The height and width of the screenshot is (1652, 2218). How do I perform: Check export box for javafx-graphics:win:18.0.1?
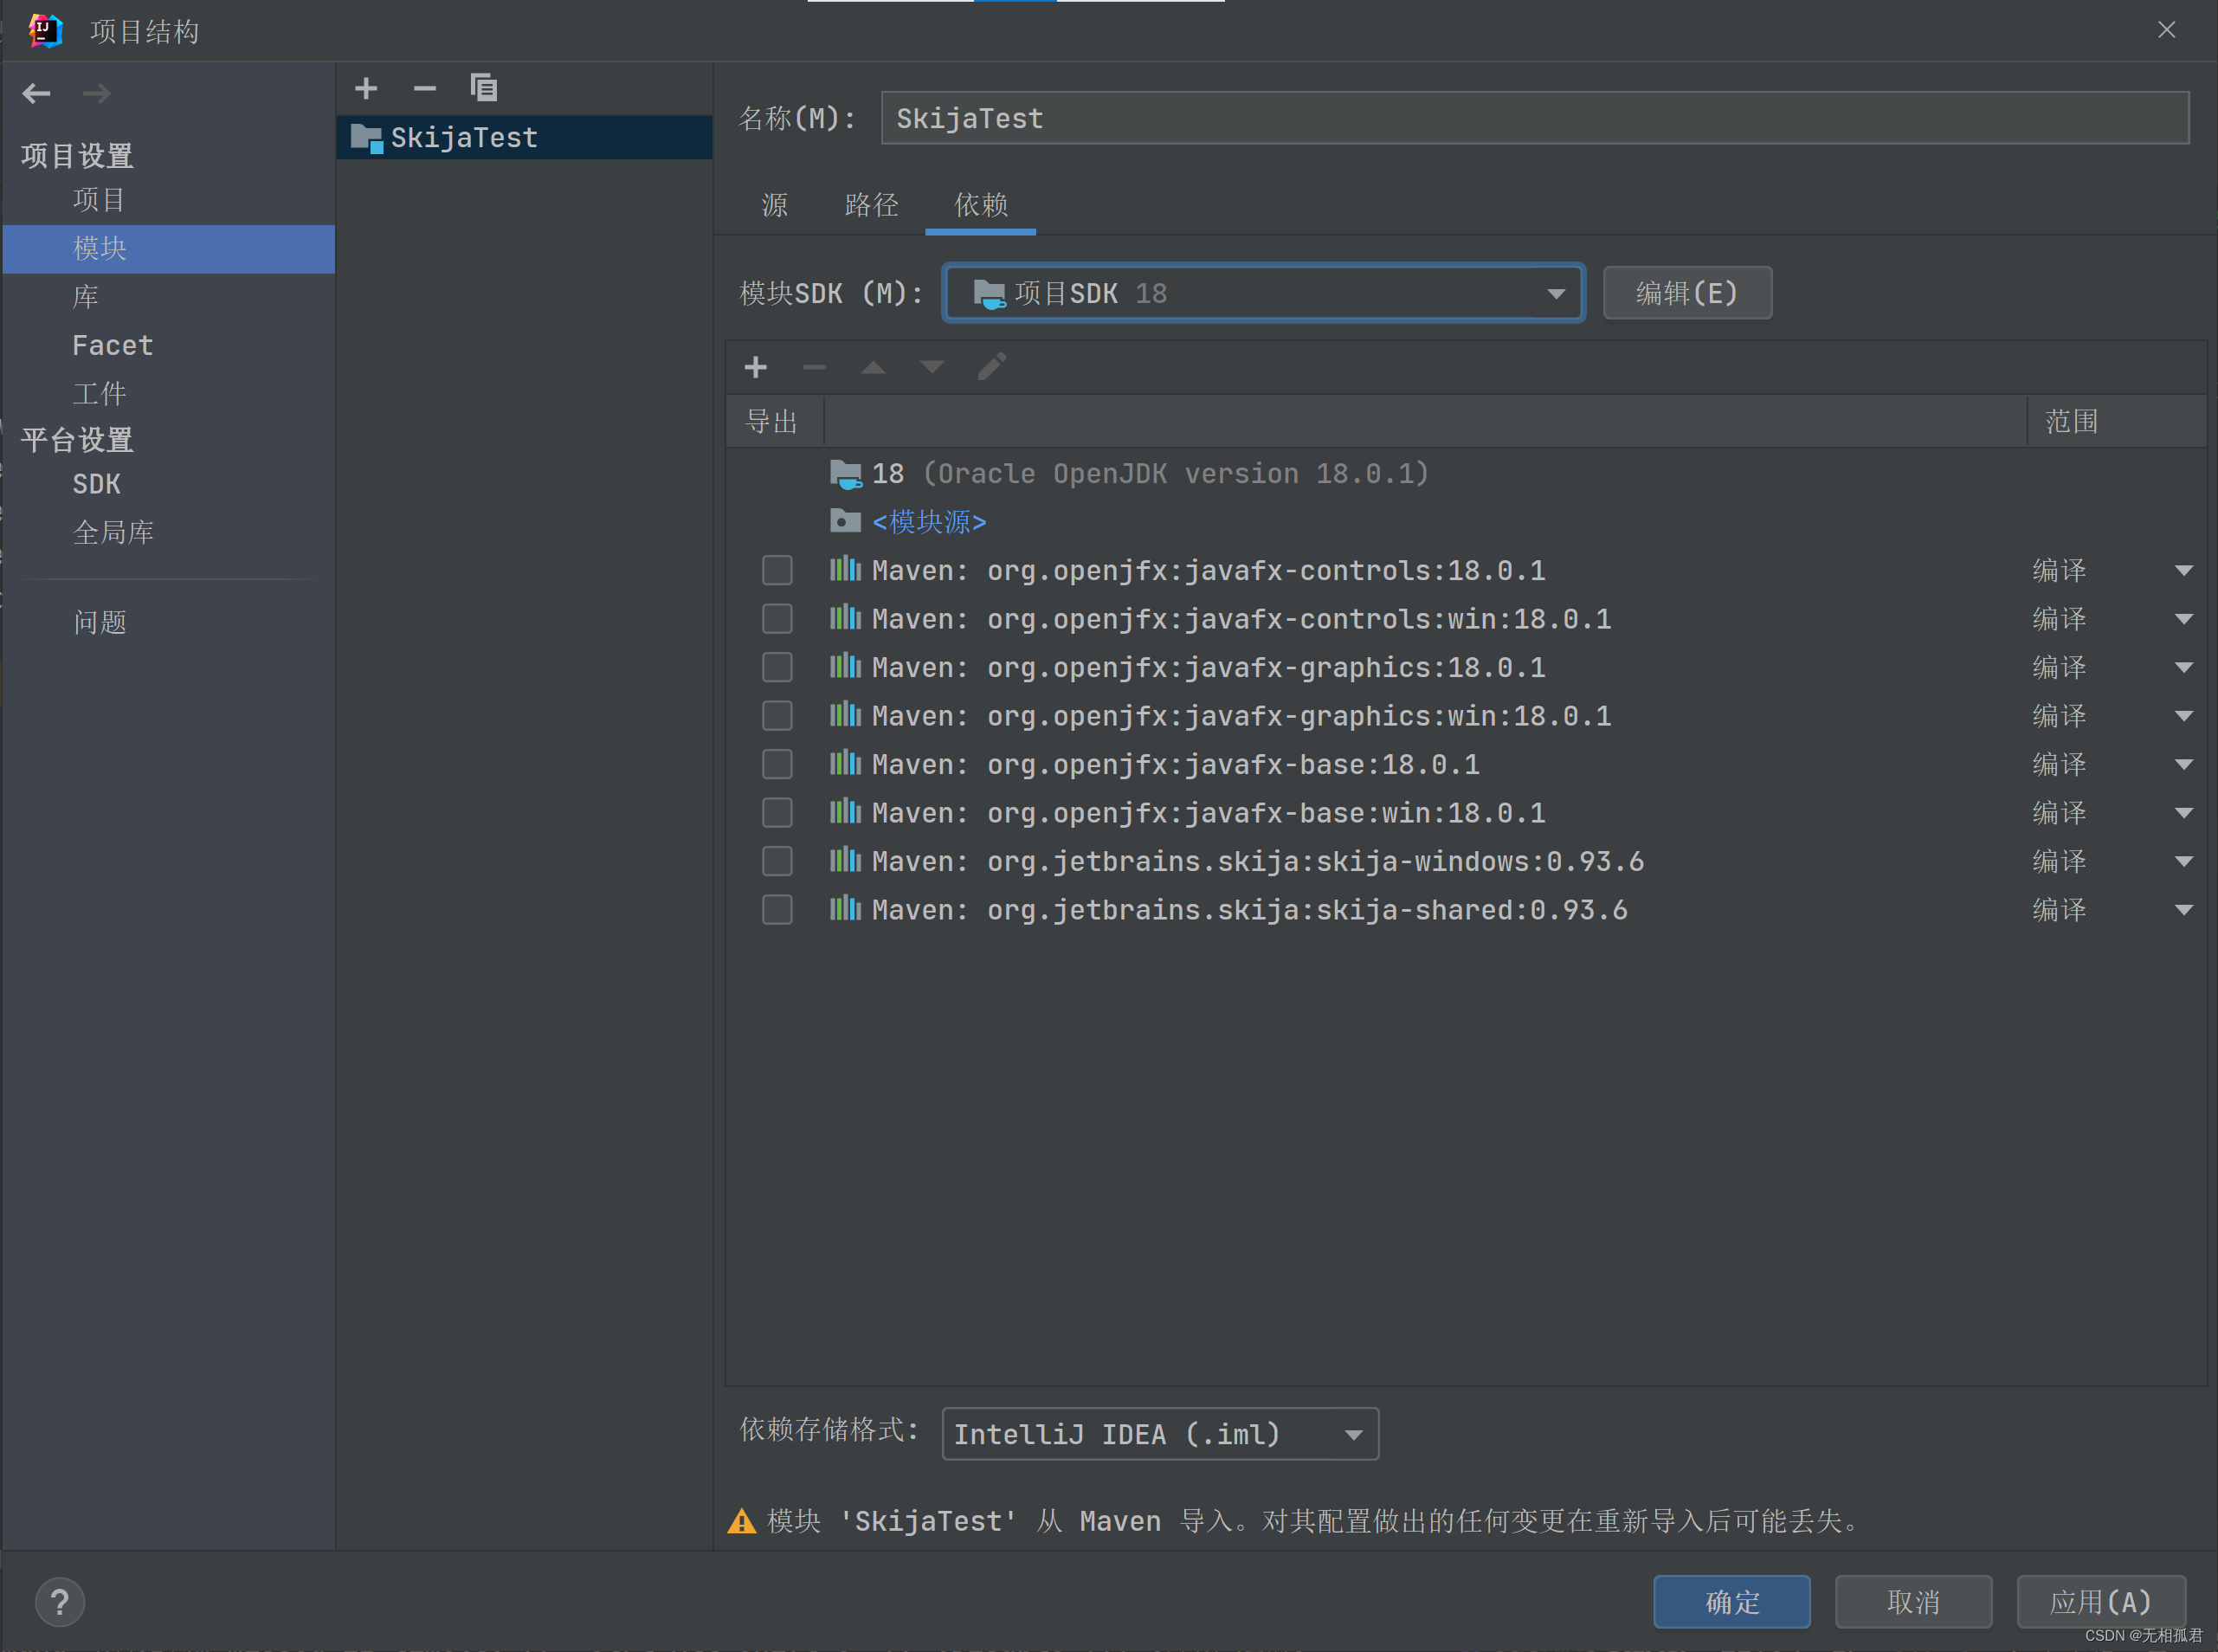click(777, 716)
